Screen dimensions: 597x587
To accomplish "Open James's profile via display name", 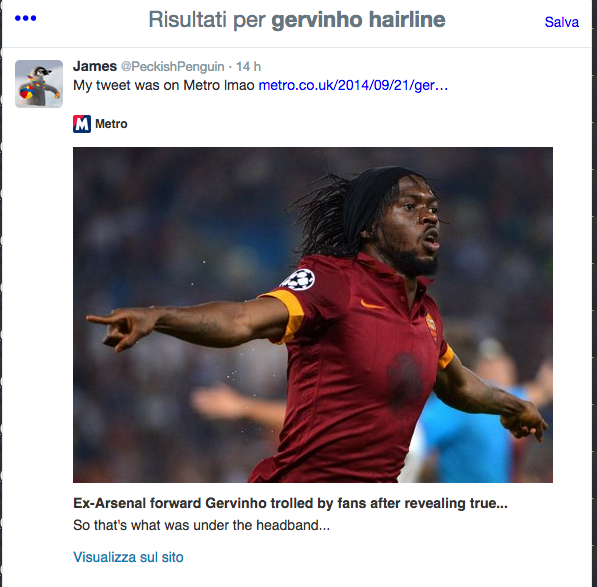I will point(95,66).
